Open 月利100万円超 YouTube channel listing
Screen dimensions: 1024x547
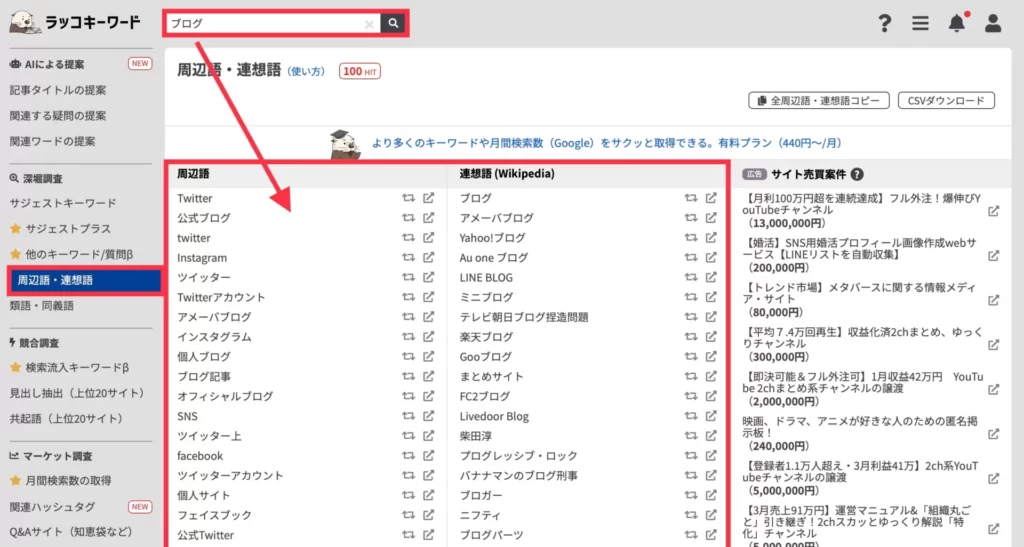861,210
